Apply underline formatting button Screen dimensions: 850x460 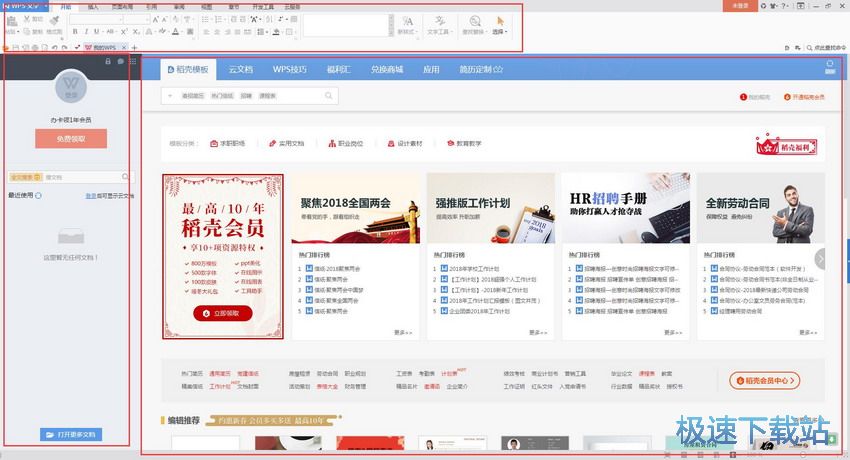pos(96,32)
